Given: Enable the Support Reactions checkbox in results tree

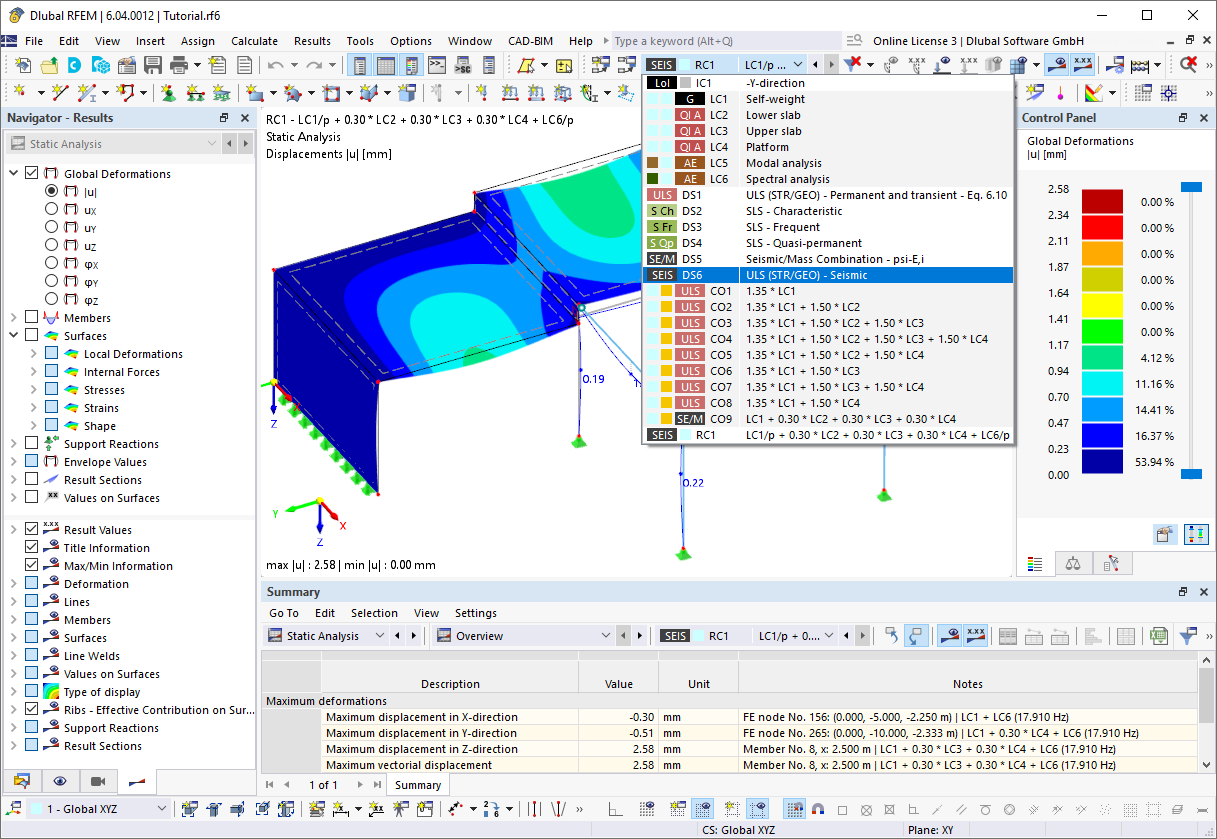Looking at the screenshot, I should [32, 443].
